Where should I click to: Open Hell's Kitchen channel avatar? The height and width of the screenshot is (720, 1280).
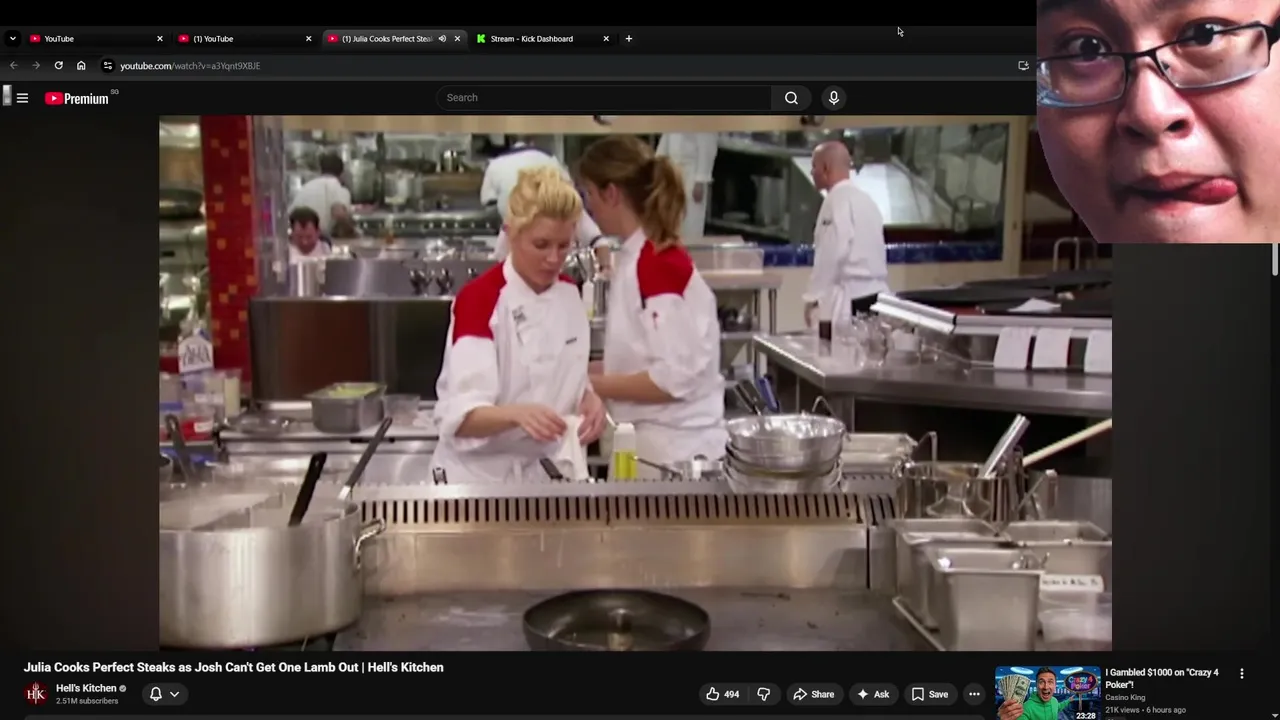pyautogui.click(x=36, y=693)
